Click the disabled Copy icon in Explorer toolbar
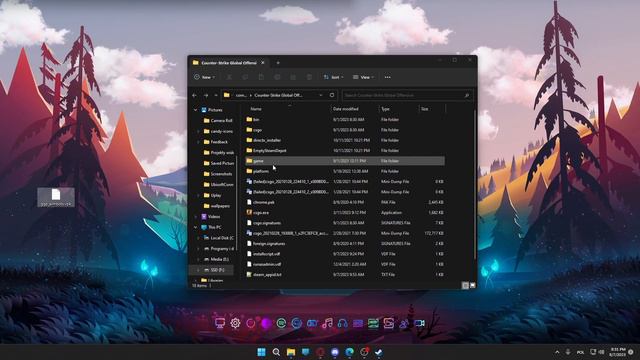The image size is (640, 360). point(245,77)
